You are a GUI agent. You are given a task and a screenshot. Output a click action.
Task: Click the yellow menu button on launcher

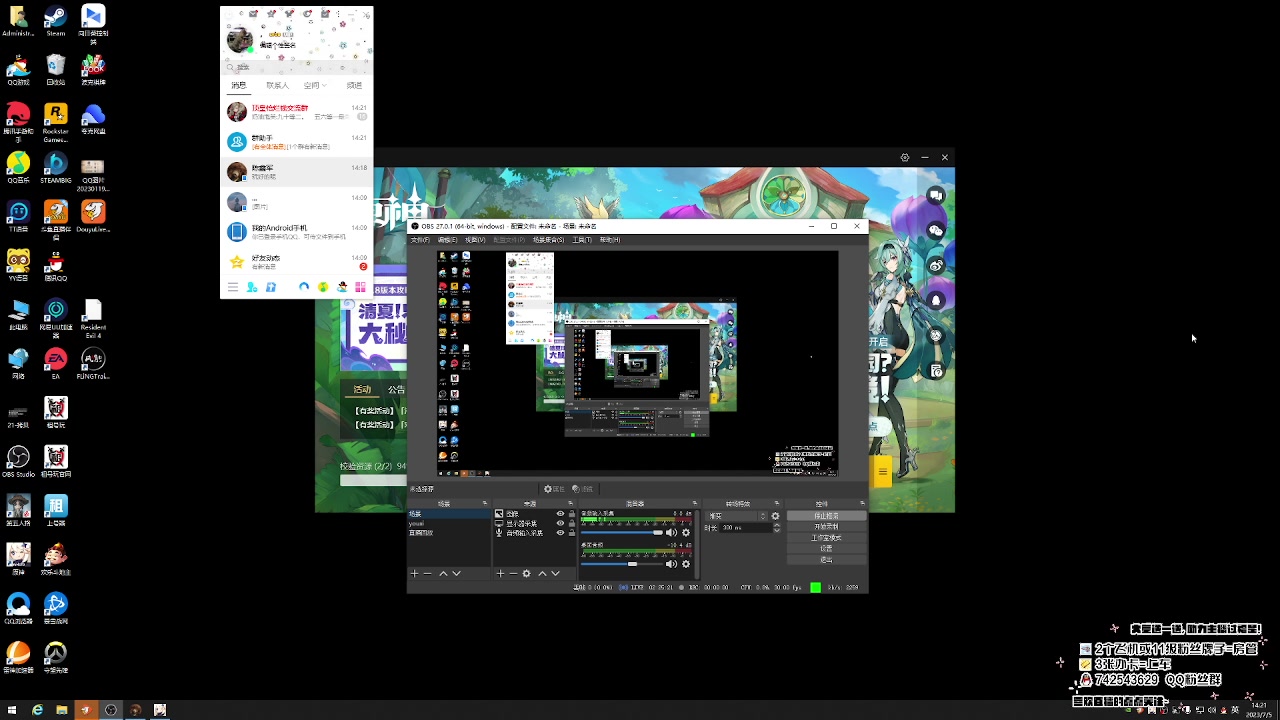(882, 472)
